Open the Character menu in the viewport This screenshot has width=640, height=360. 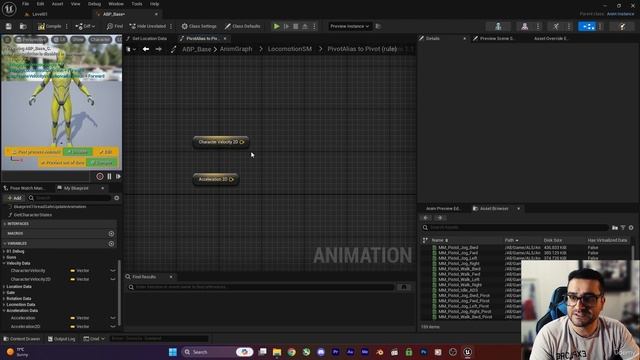click(100, 40)
